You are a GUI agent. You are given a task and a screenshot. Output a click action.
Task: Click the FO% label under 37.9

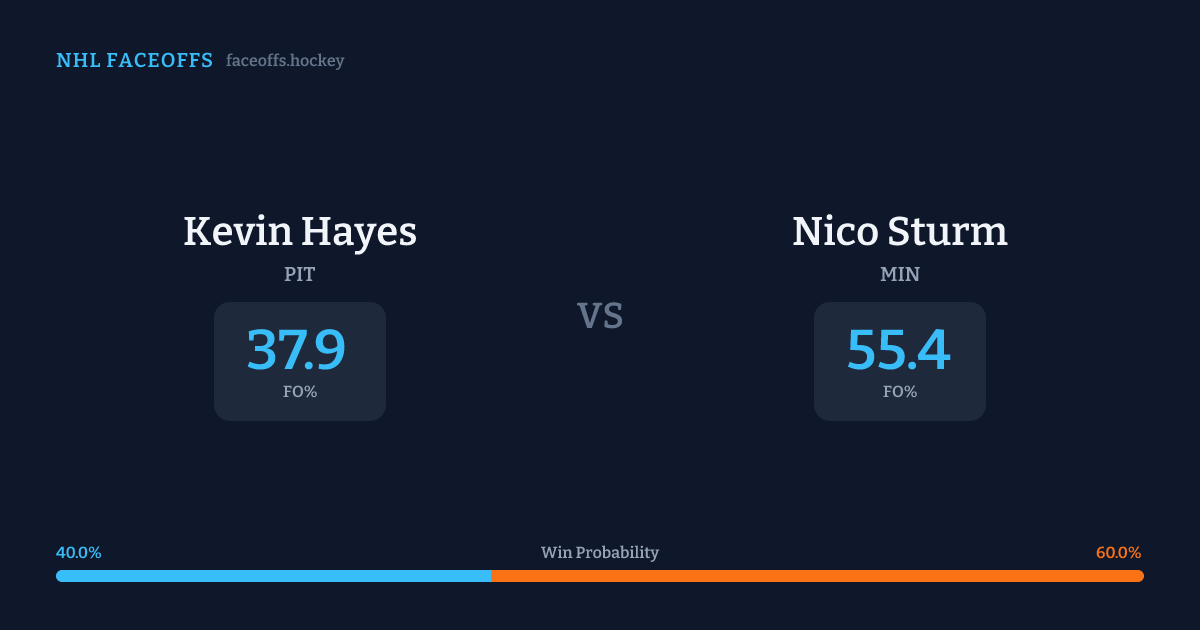pos(300,392)
